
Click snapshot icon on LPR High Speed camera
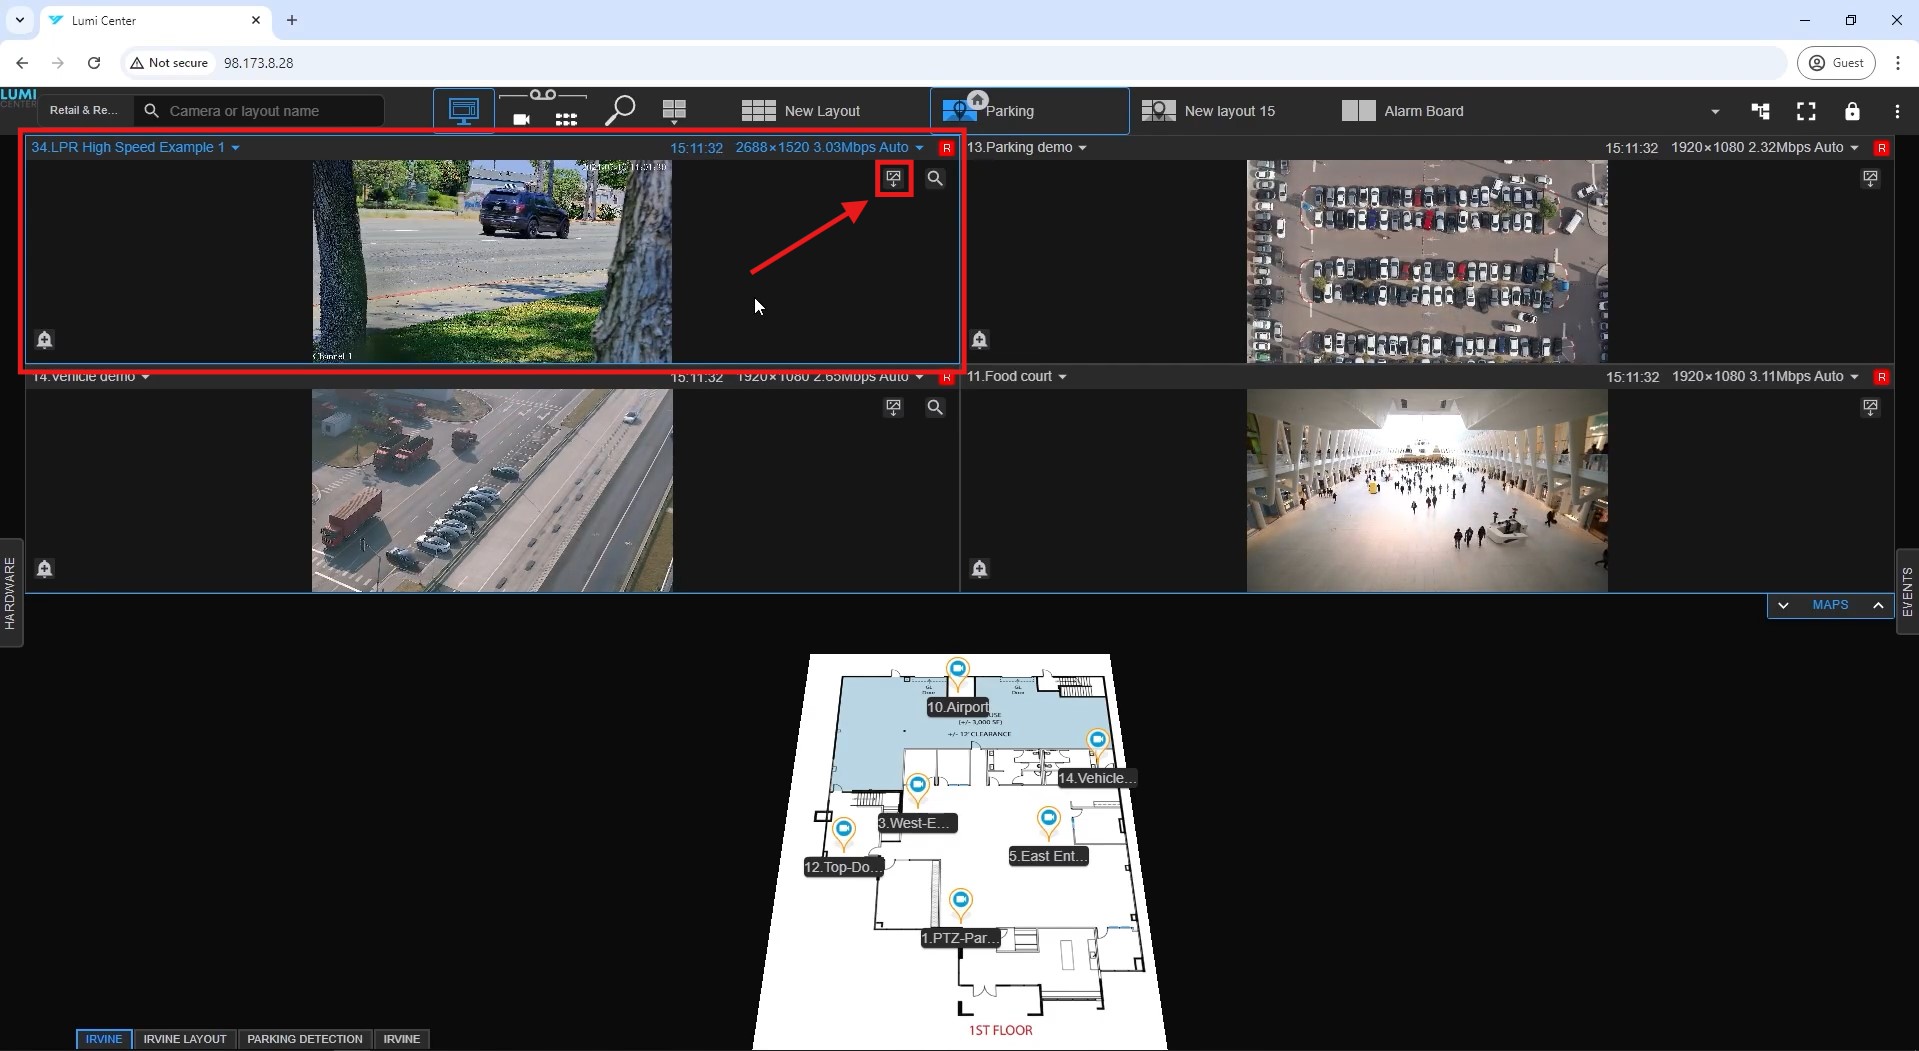coord(893,178)
